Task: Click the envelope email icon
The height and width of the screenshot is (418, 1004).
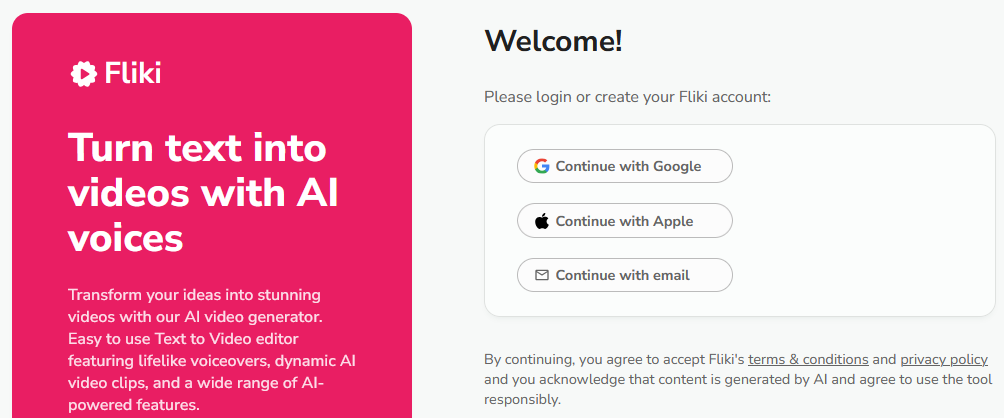Action: (541, 275)
